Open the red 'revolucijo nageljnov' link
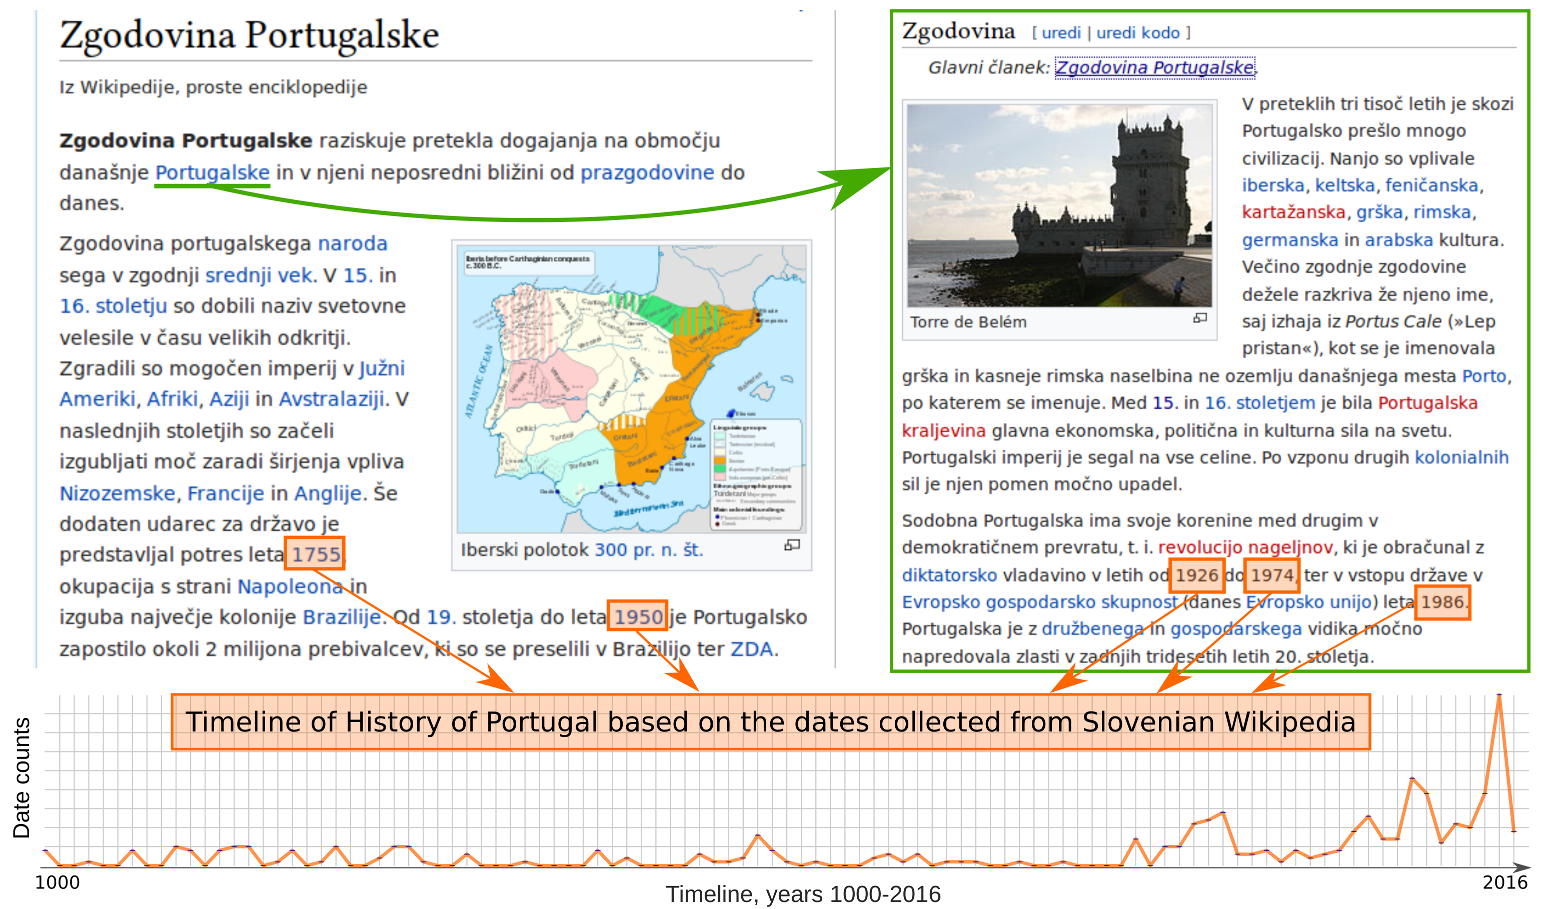This screenshot has width=1547, height=909. coord(1246,547)
